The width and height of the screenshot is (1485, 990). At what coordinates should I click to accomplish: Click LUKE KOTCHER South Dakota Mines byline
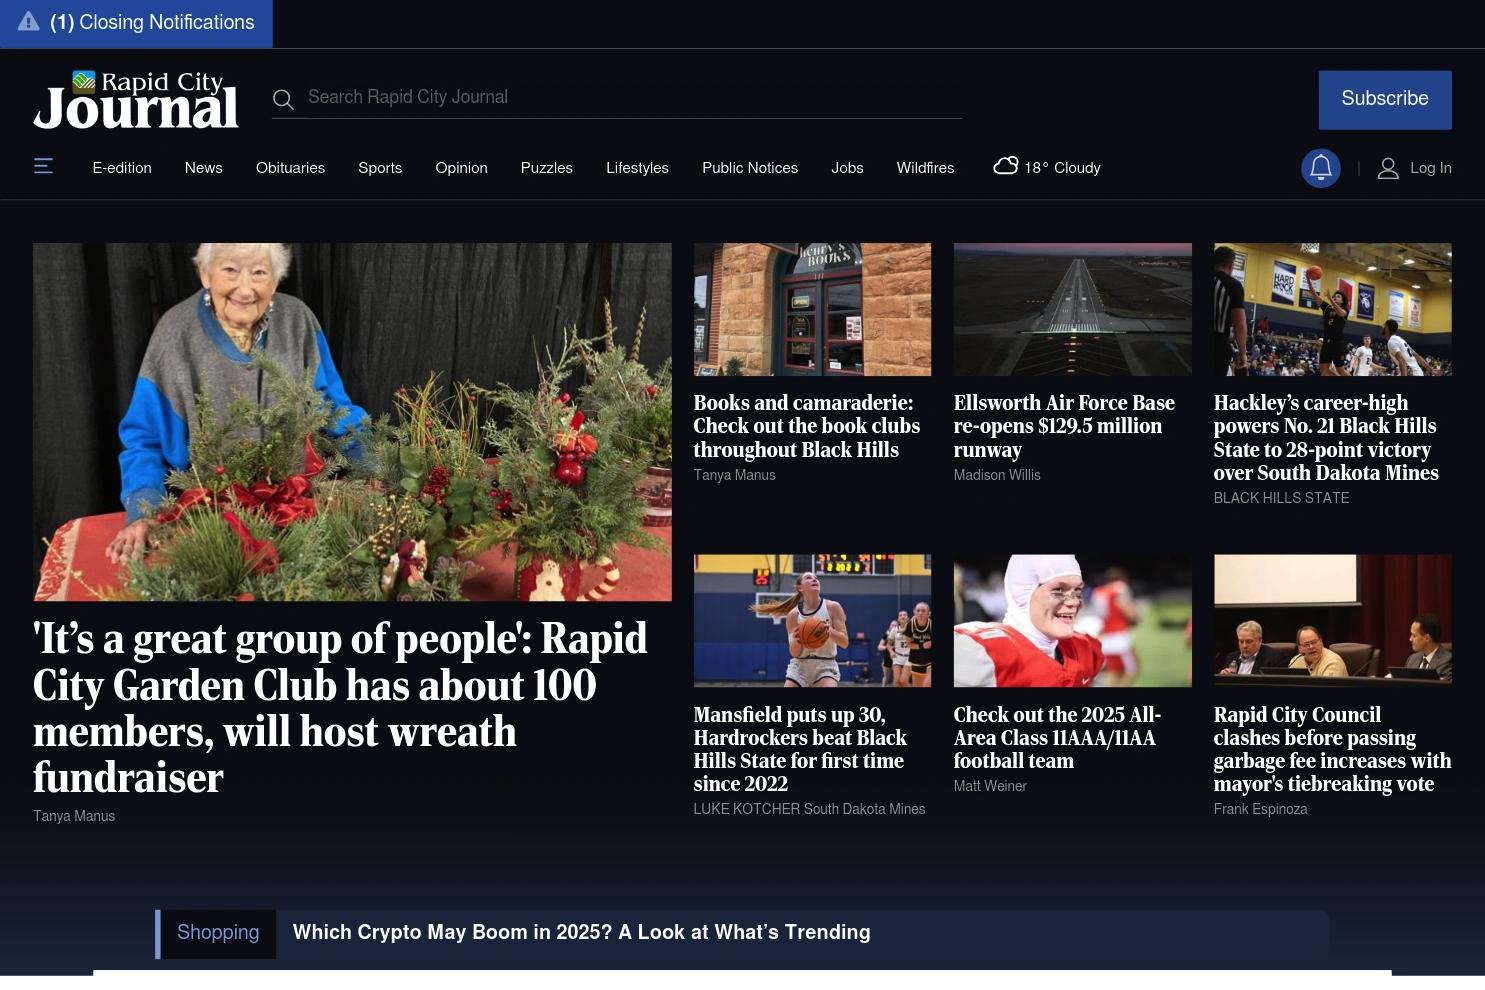pos(809,809)
